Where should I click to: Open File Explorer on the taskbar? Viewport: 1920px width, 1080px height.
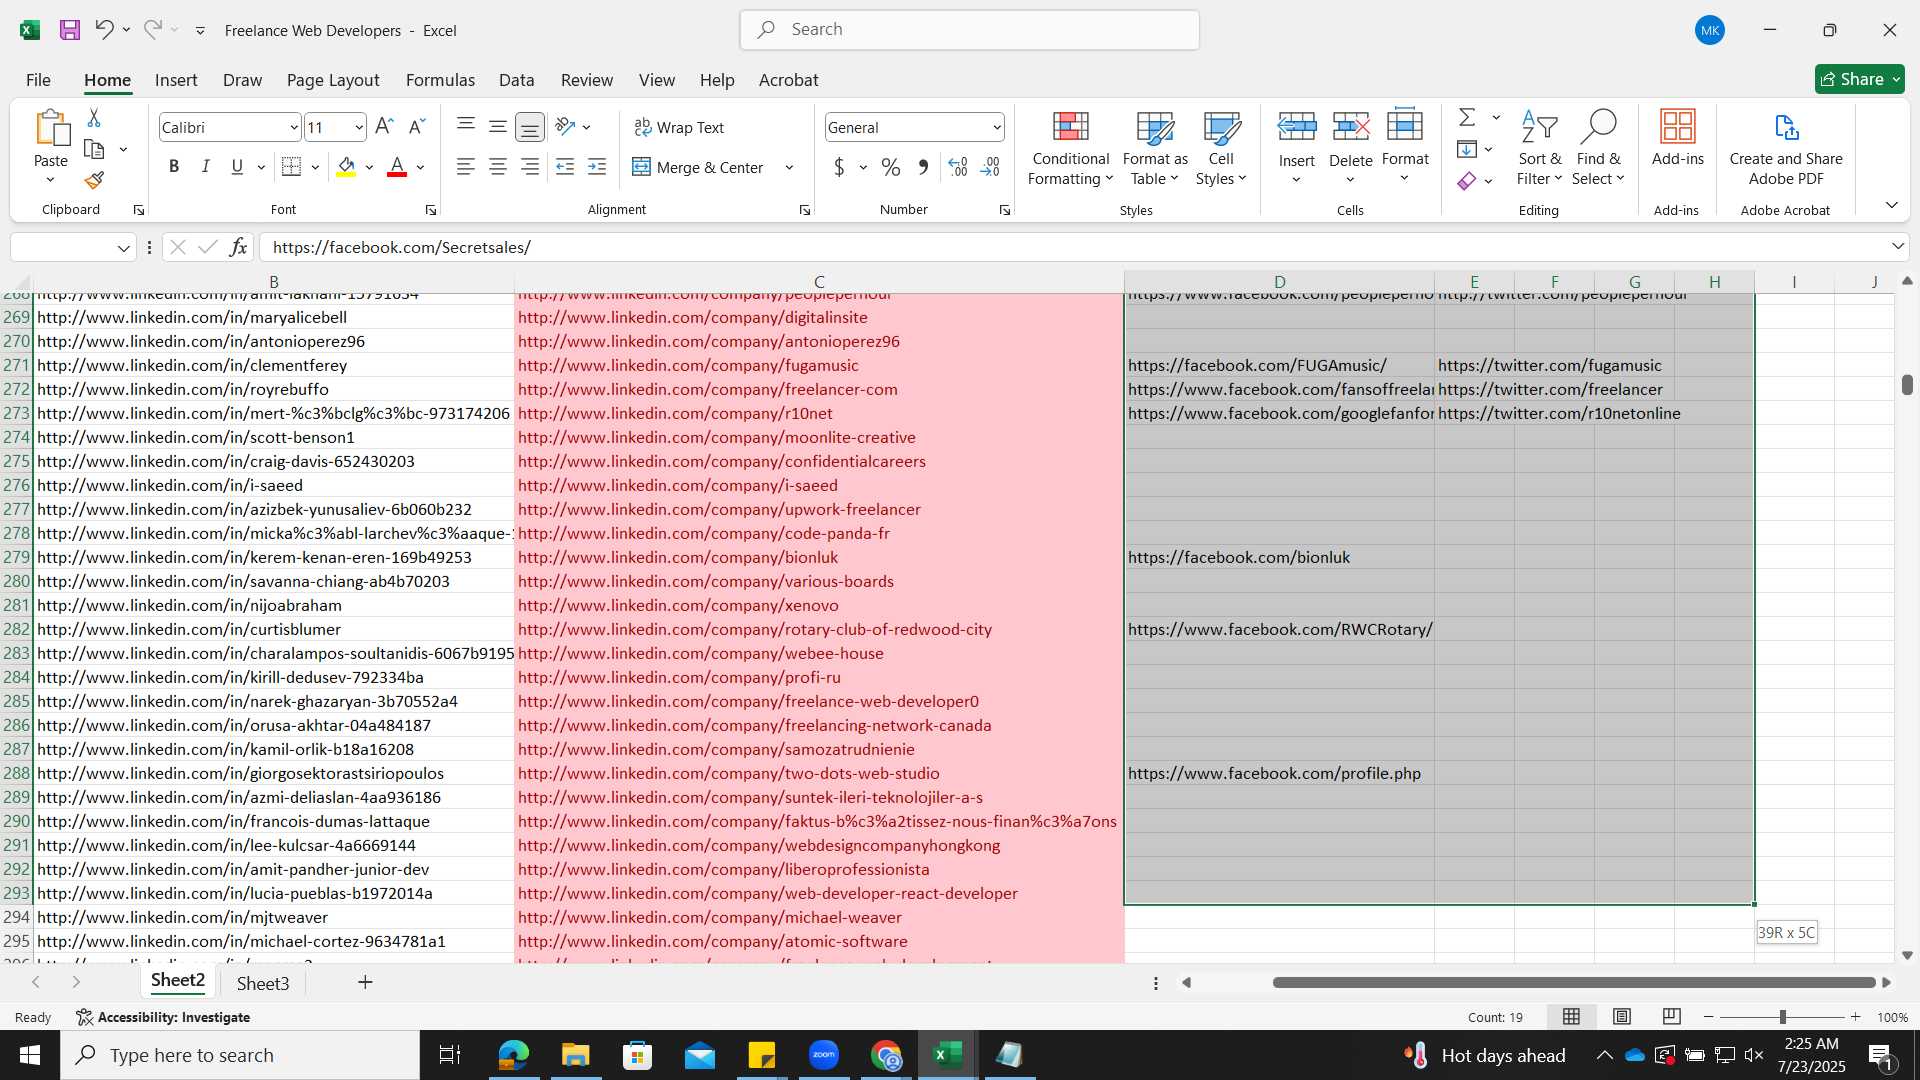(575, 1055)
